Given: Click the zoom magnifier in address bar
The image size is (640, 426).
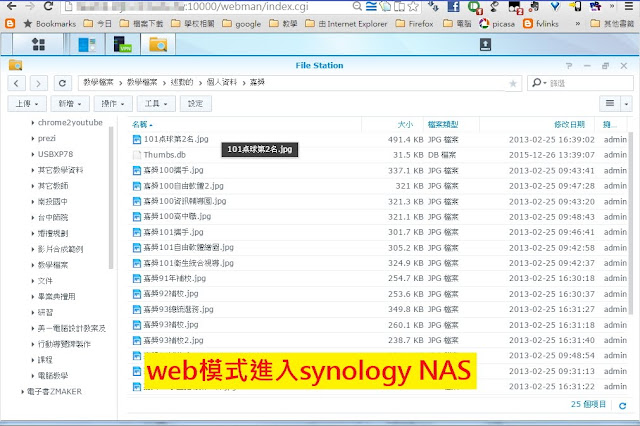Looking at the screenshot, I should click(x=357, y=6).
